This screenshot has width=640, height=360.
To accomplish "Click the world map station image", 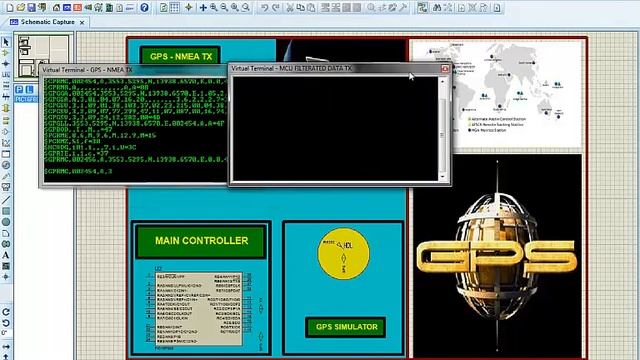I will tap(496, 94).
